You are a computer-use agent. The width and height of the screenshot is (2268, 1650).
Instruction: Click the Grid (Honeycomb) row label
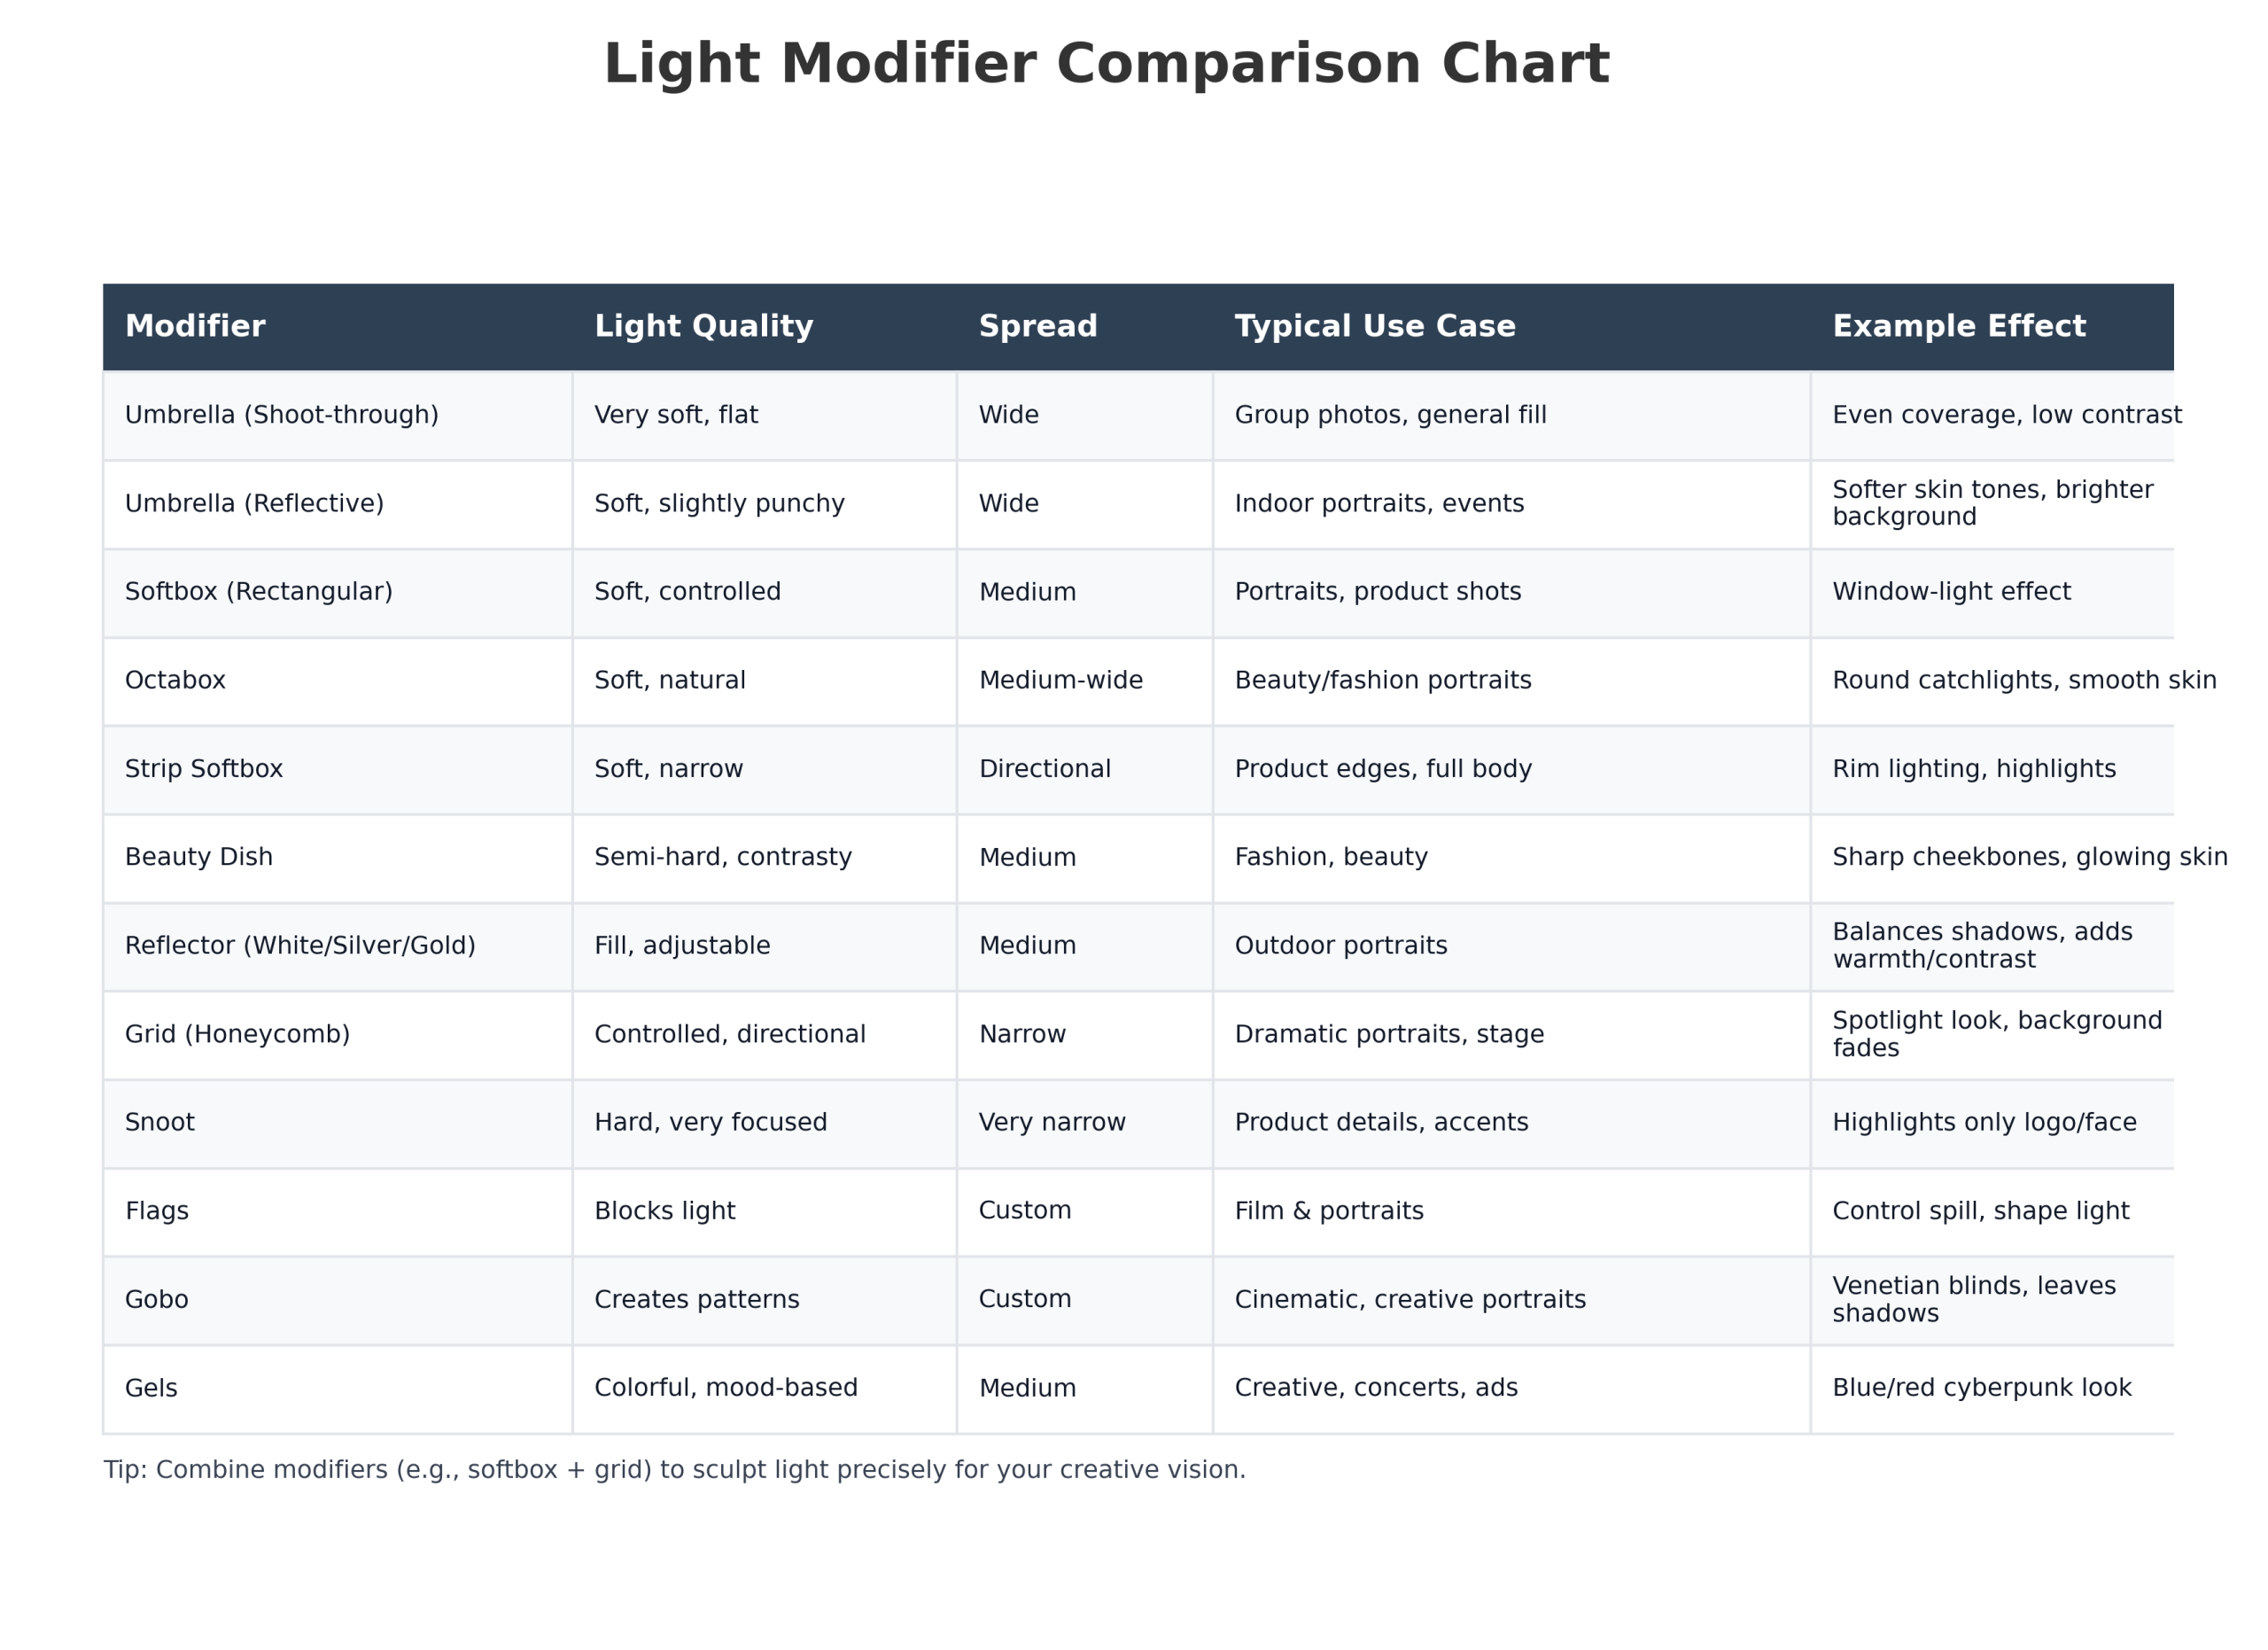pos(237,1034)
